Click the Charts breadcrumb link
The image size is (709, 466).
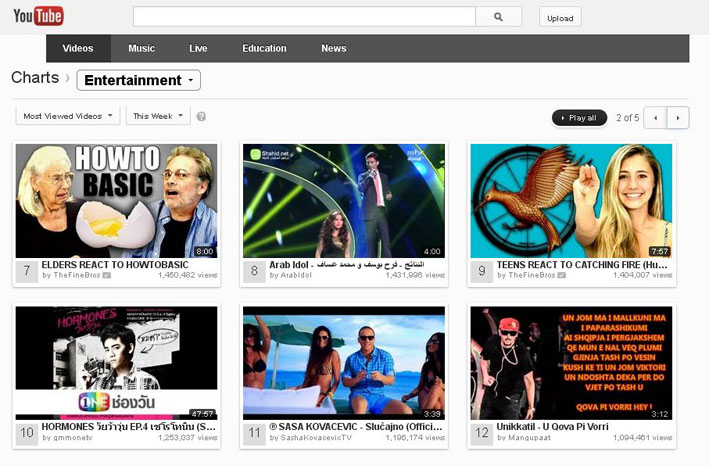tap(35, 77)
